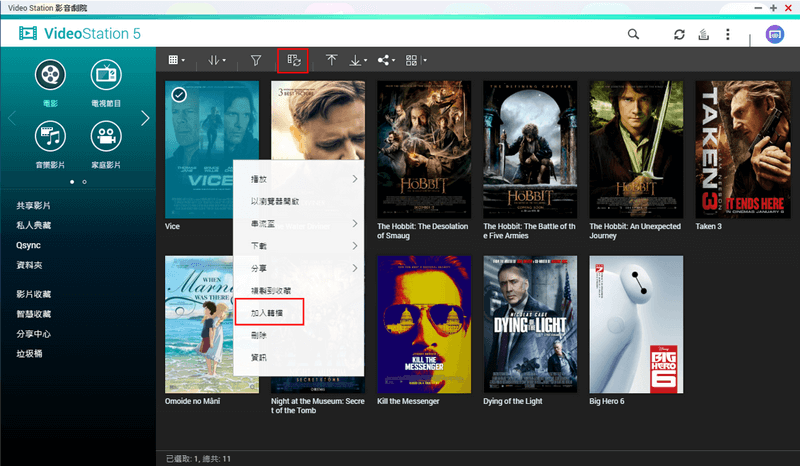Open the background tasks icon in header
Viewport: 800px width, 466px height.
coord(704,34)
